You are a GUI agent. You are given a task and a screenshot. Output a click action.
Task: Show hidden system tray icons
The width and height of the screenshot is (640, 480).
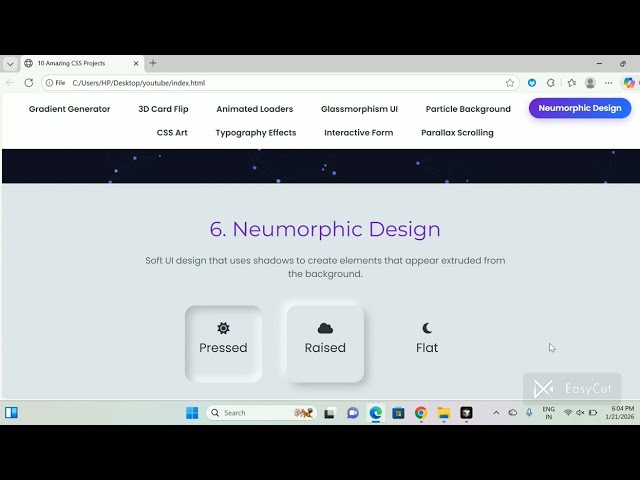(x=496, y=413)
